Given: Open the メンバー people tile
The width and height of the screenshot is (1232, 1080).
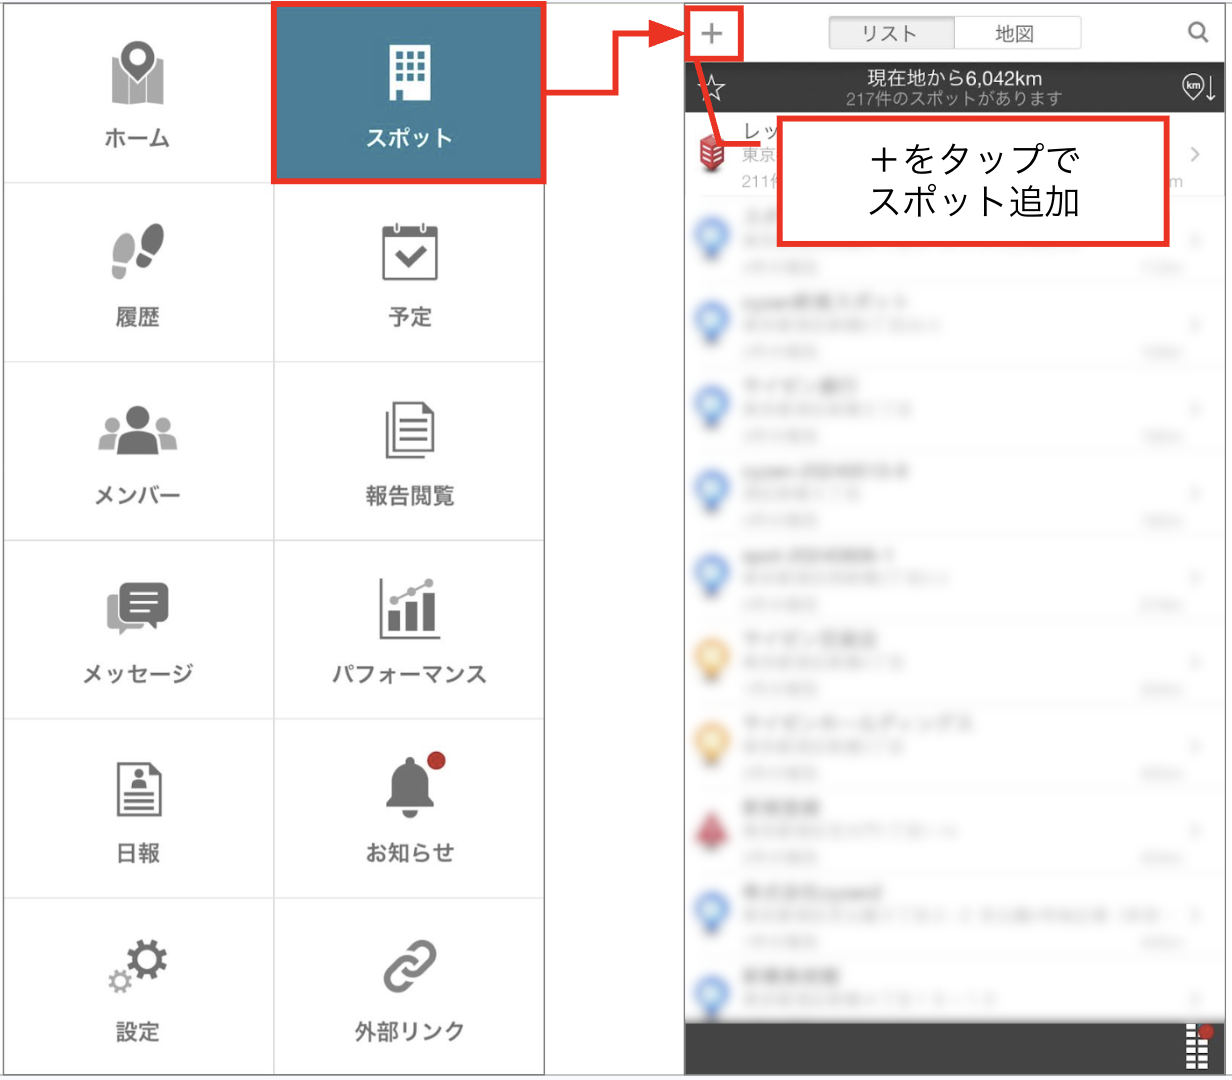Looking at the screenshot, I should (138, 451).
